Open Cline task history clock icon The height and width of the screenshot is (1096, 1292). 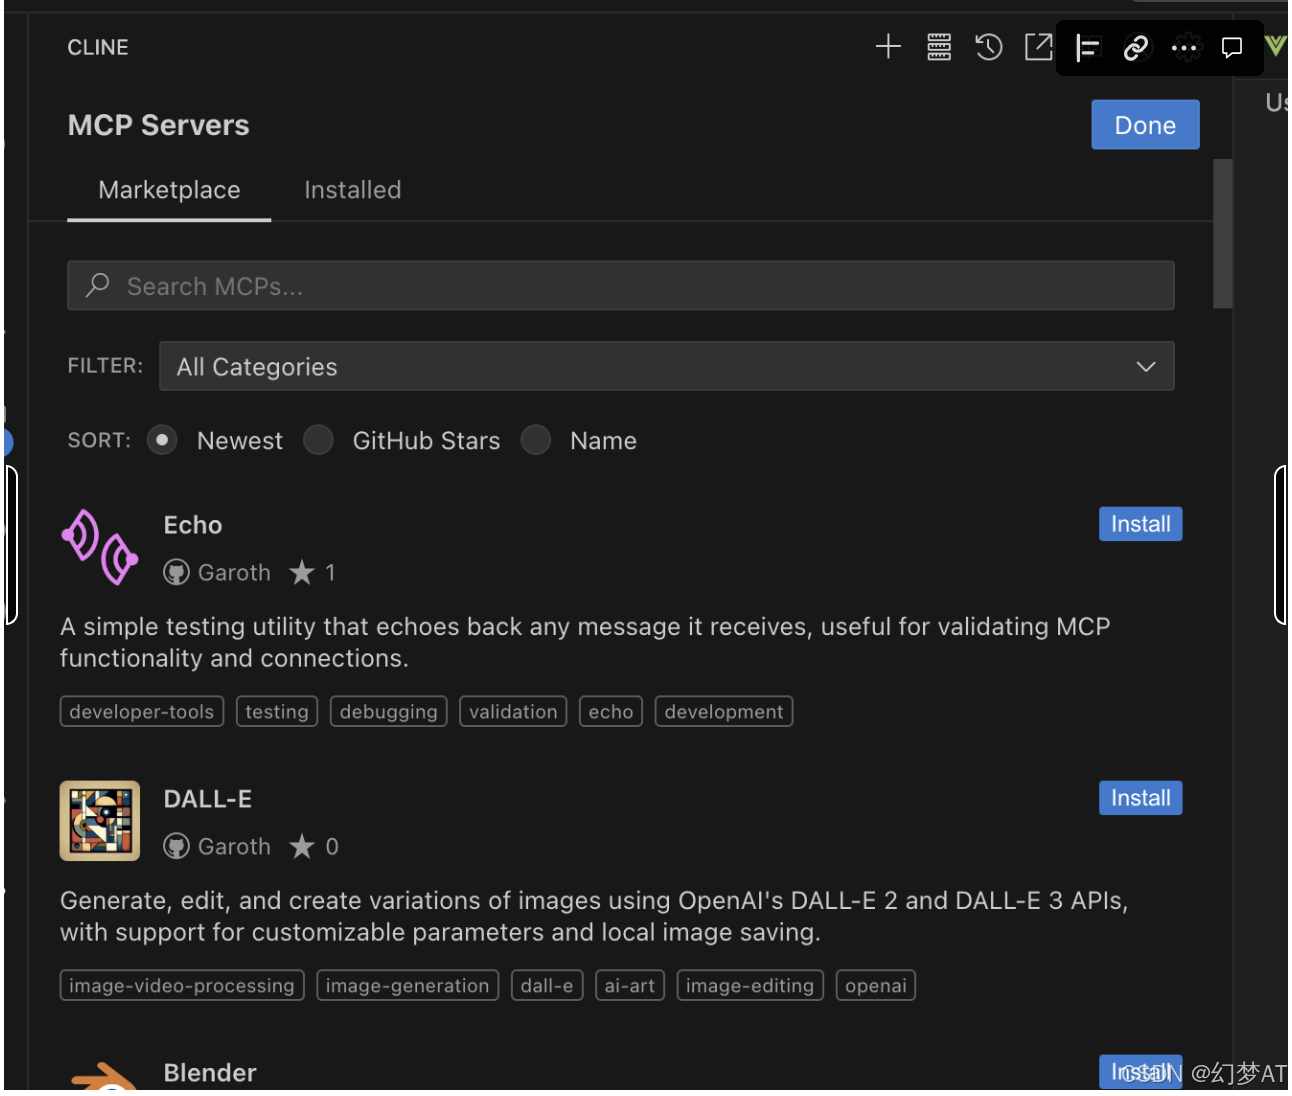pyautogui.click(x=989, y=47)
